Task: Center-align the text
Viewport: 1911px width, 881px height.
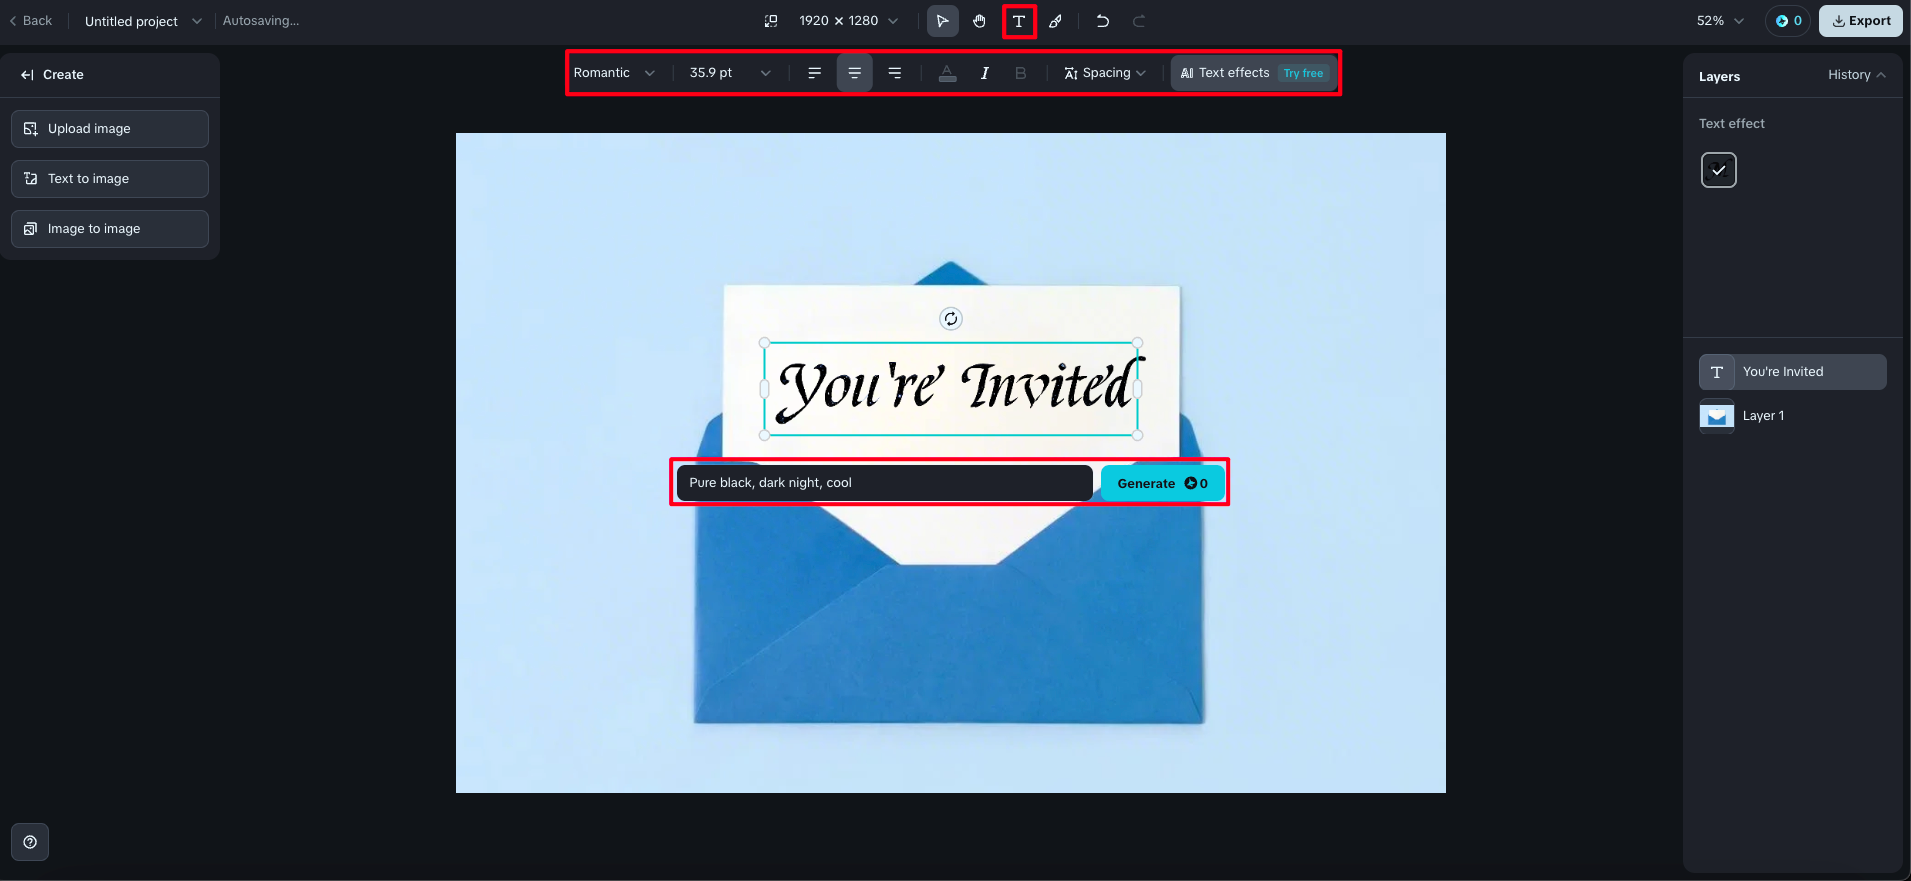Action: tap(854, 73)
